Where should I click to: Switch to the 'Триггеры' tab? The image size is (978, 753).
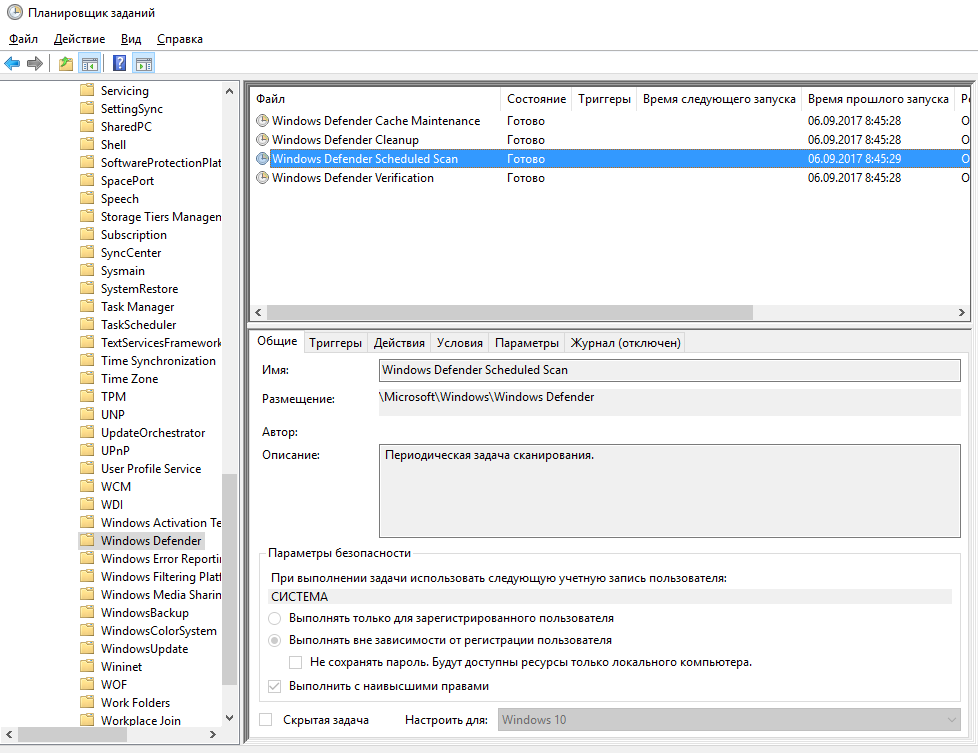point(335,343)
